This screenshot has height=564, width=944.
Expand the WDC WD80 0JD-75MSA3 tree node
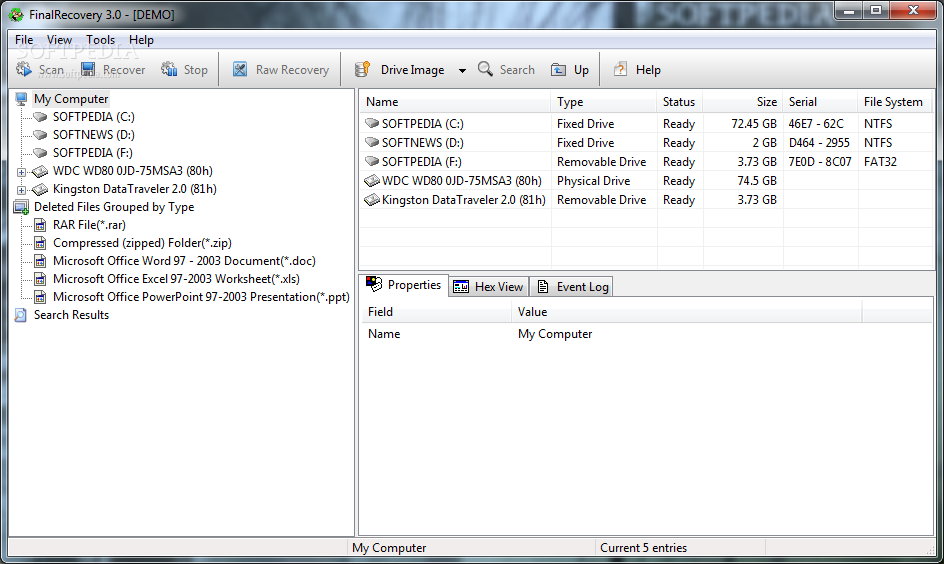point(22,172)
